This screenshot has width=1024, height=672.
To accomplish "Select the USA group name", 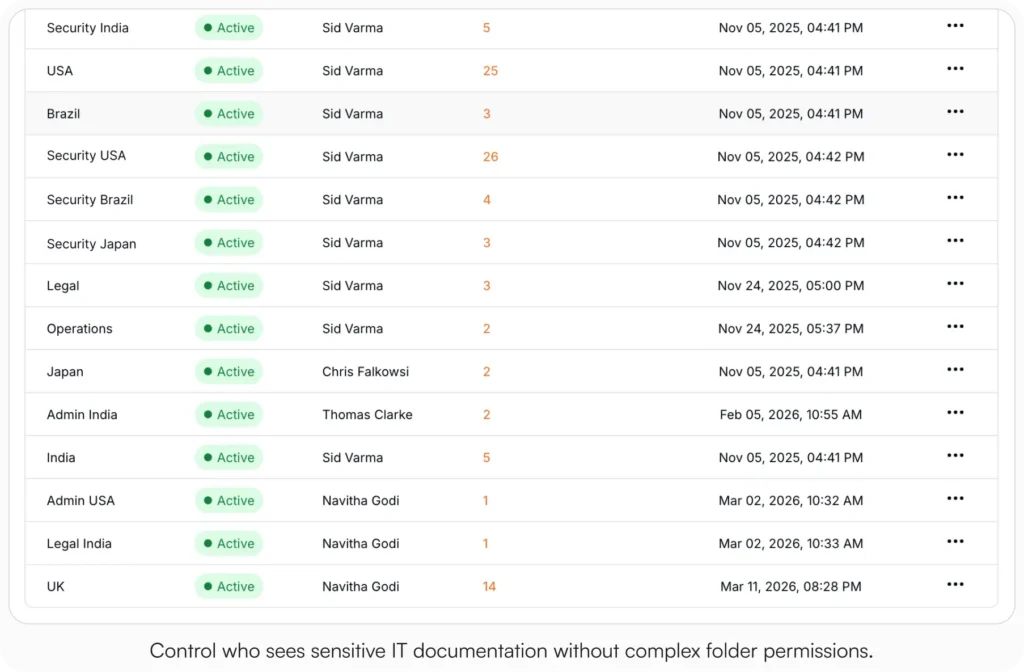I will 59,71.
